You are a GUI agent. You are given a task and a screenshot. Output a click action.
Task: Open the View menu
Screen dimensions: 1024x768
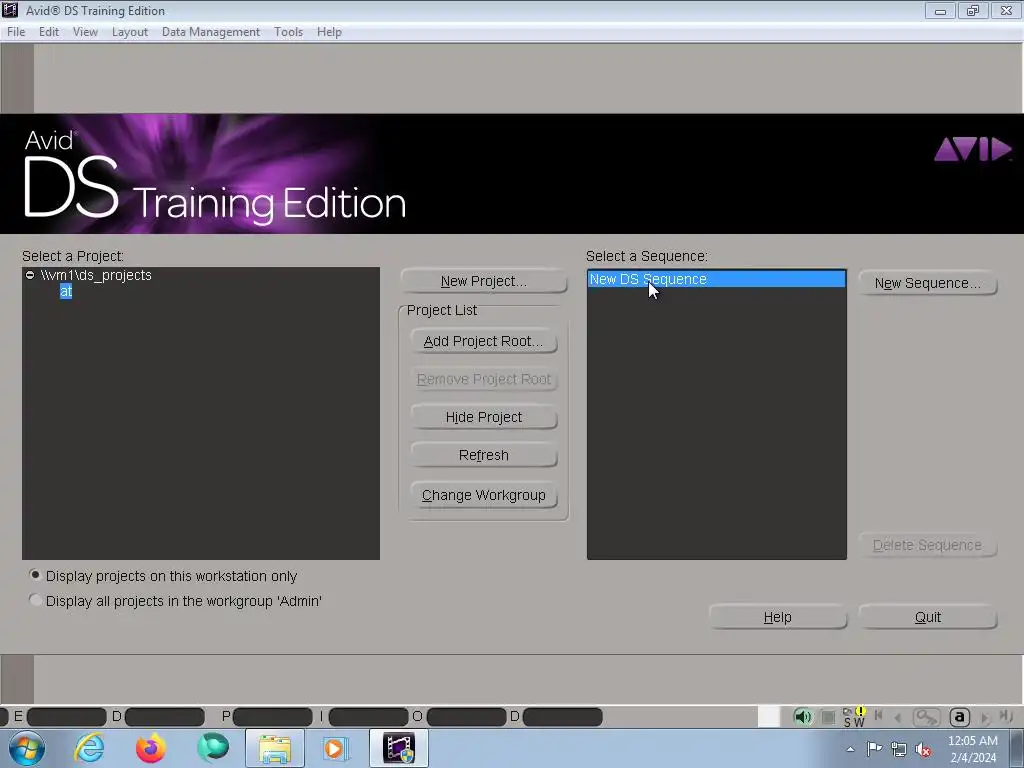tap(85, 32)
